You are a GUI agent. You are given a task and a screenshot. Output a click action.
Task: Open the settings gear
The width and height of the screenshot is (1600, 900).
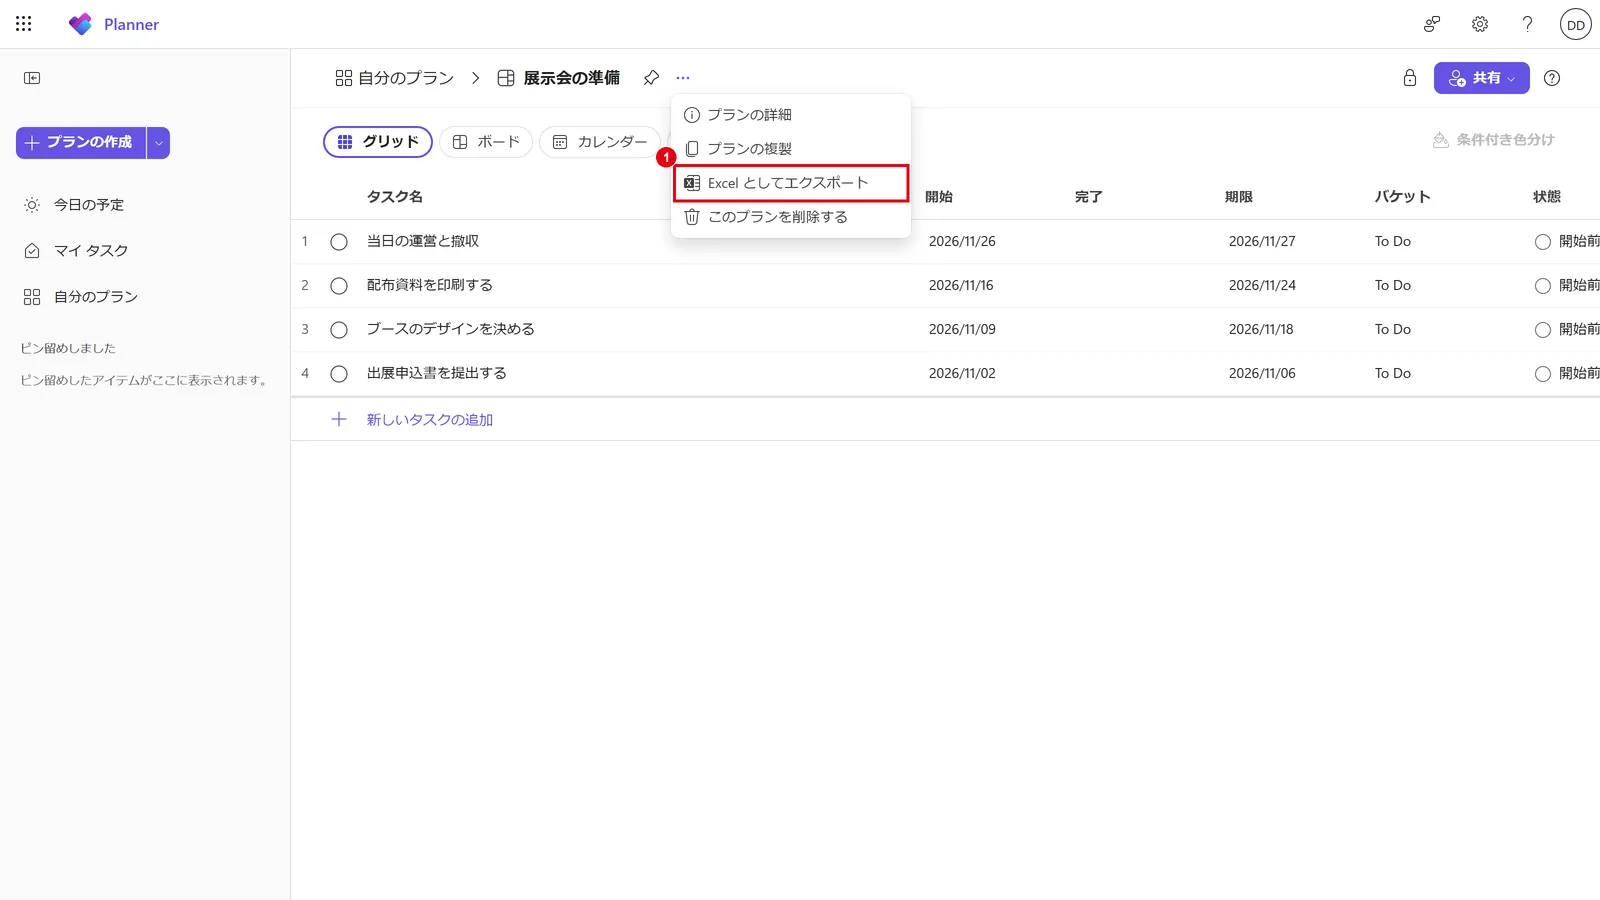[1480, 24]
